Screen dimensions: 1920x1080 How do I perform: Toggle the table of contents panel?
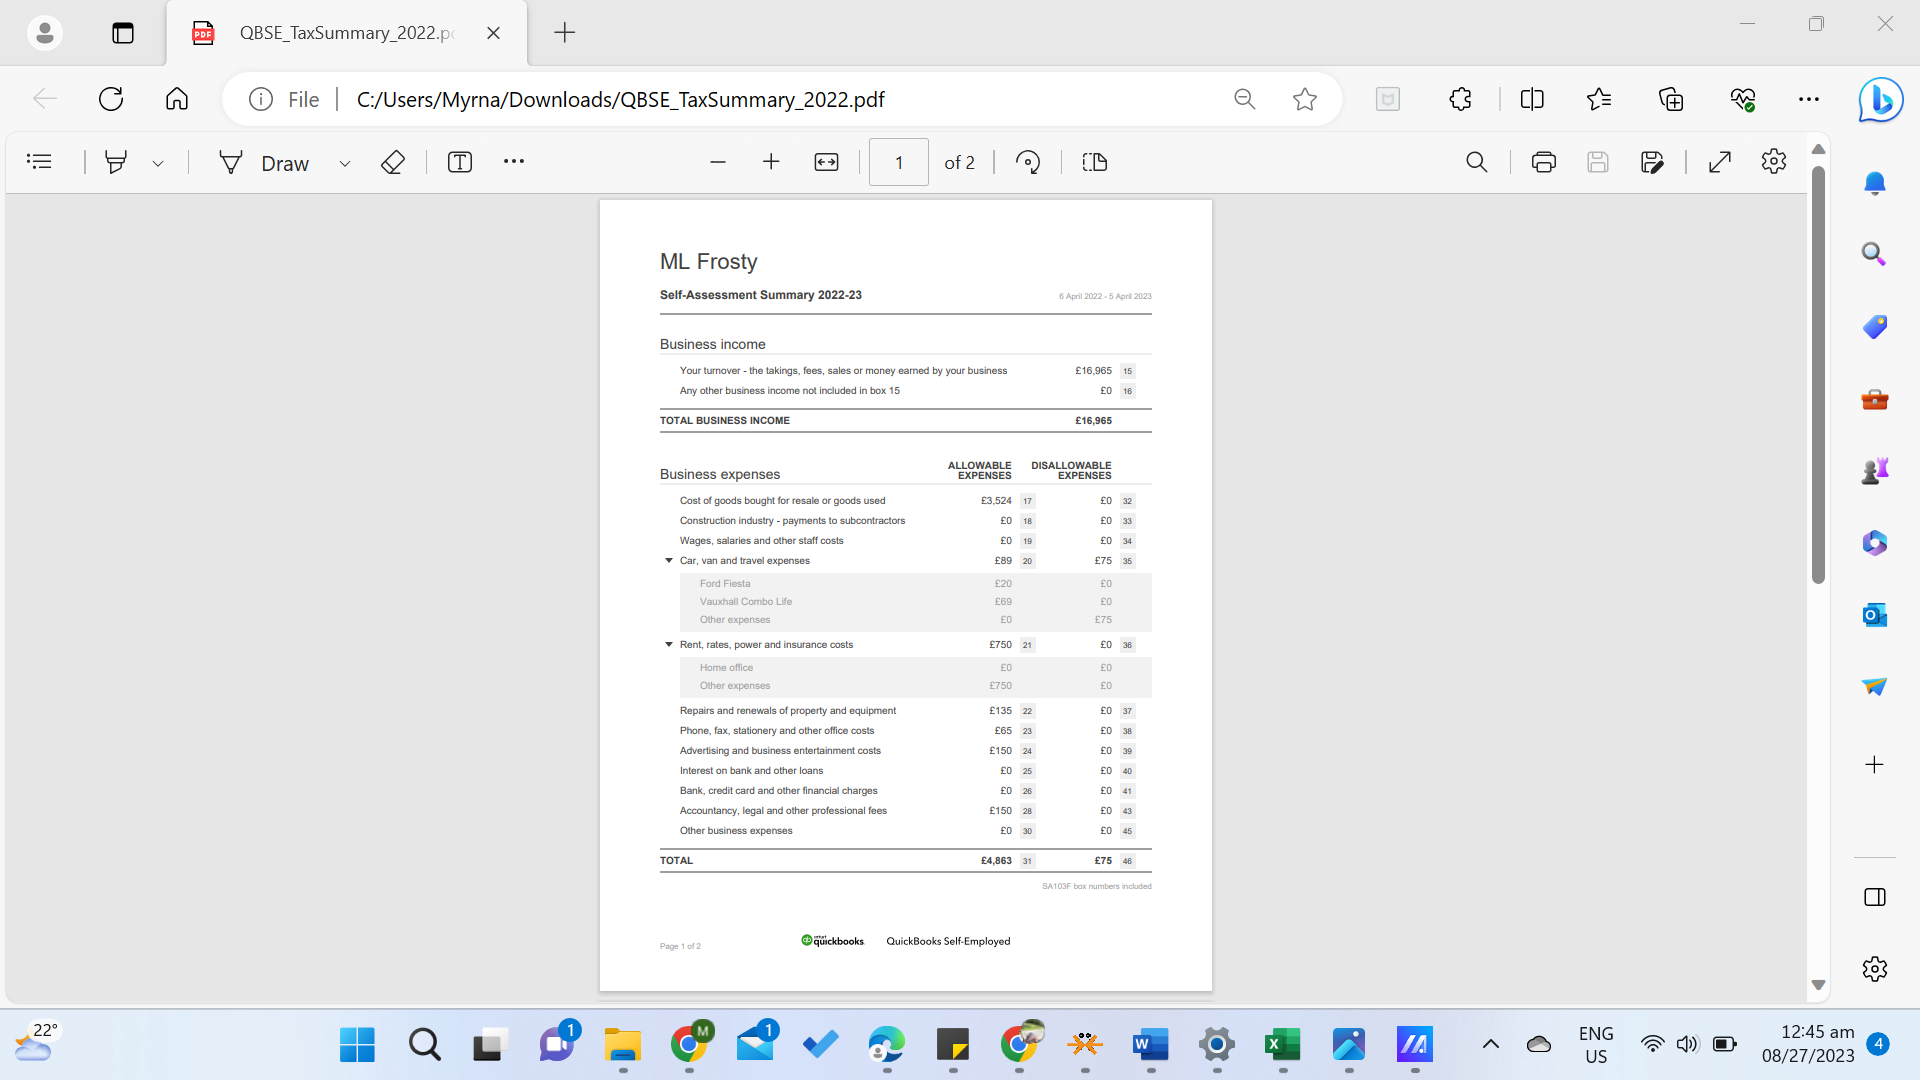39,162
